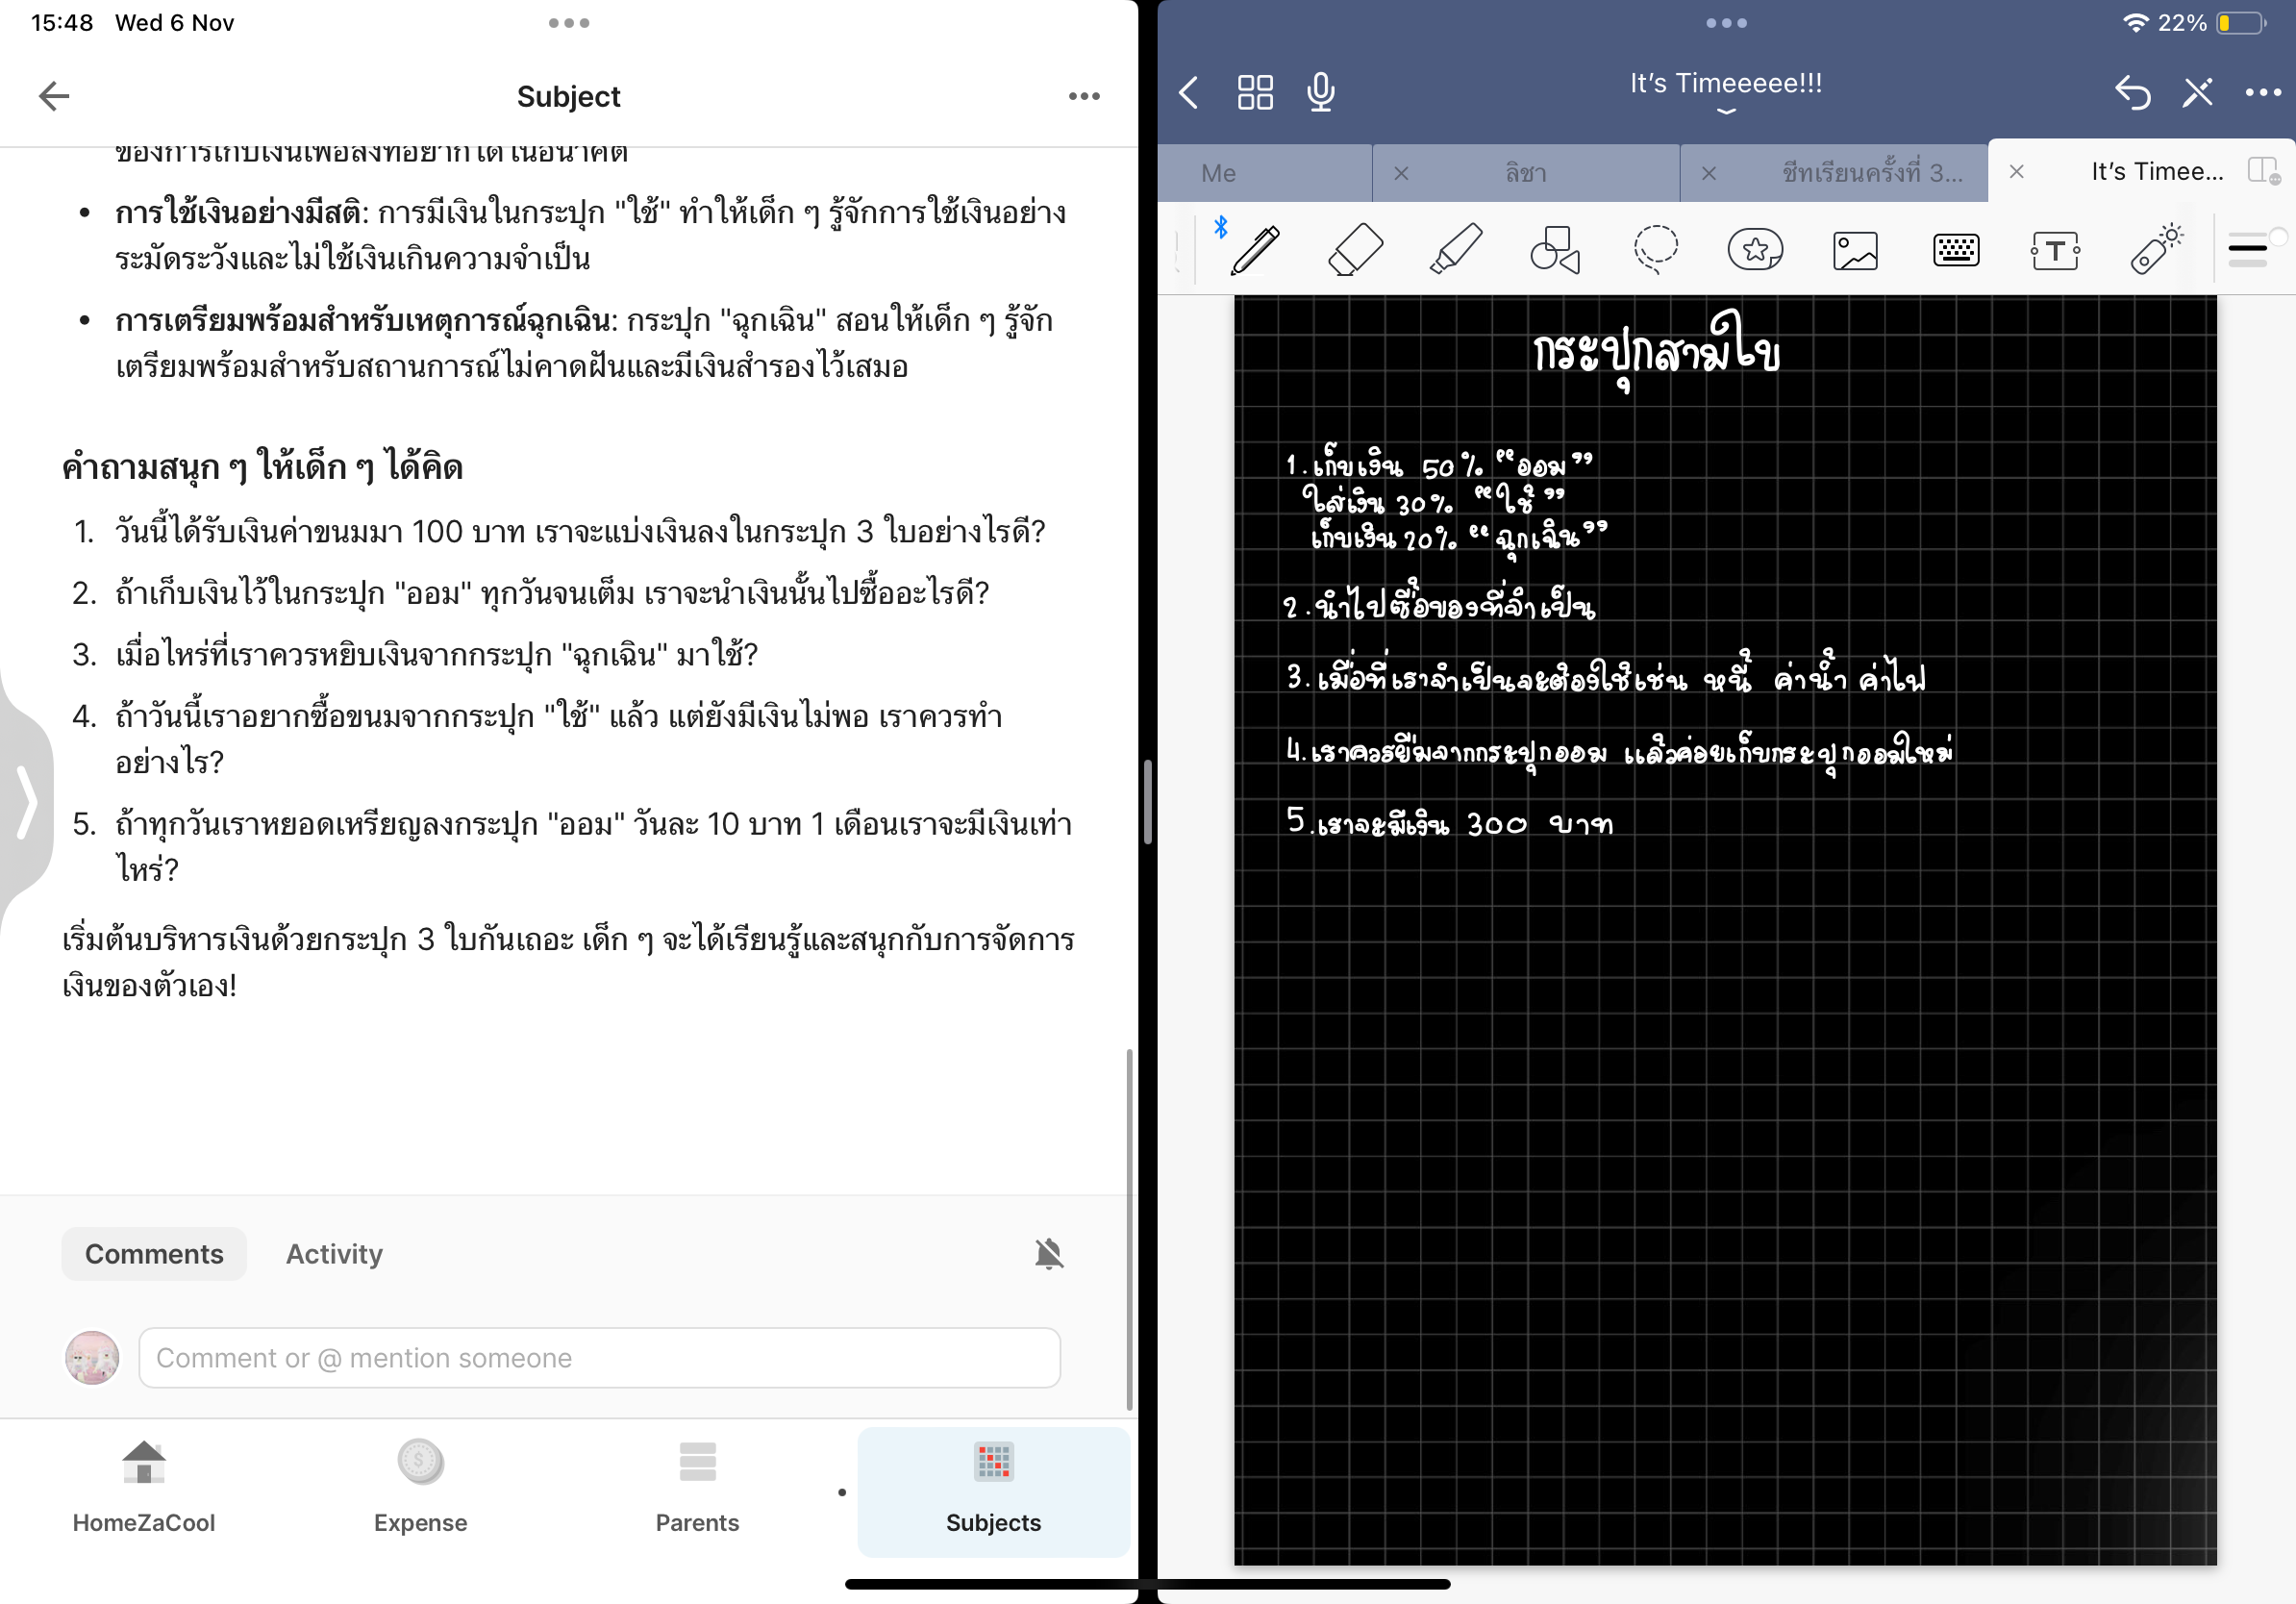Toggle read-only editing mode icon
The width and height of the screenshot is (2296, 1604).
coord(2197,93)
